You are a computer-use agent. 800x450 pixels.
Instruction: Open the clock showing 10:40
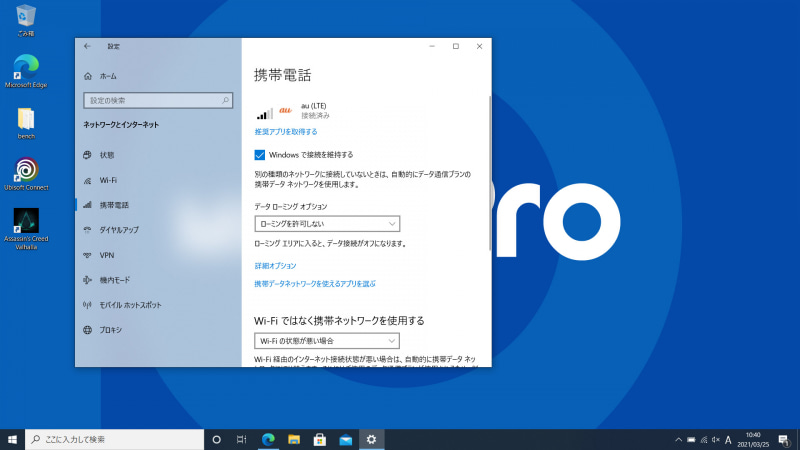(x=753, y=440)
